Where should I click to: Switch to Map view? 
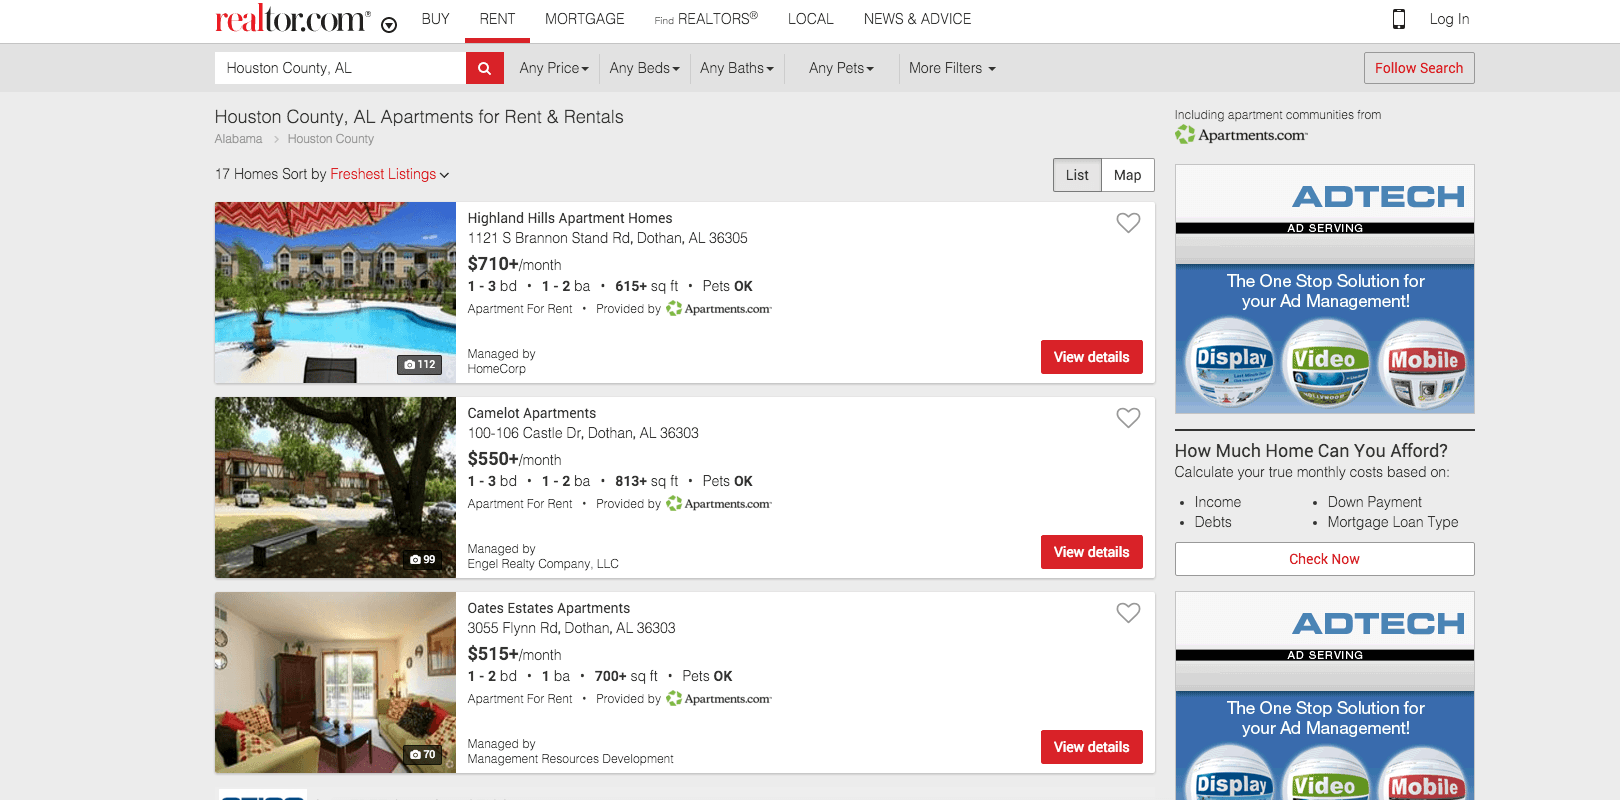click(1127, 175)
